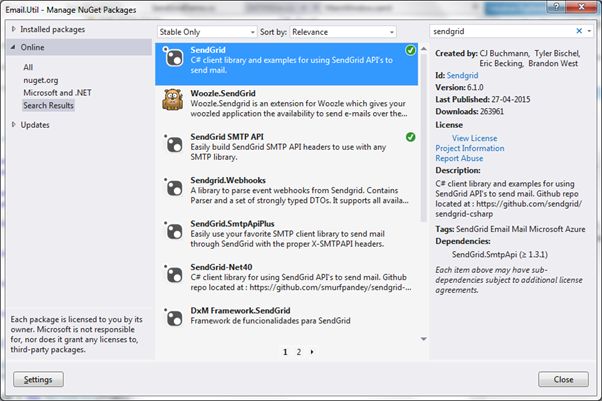Open the Project Information link

click(x=470, y=148)
